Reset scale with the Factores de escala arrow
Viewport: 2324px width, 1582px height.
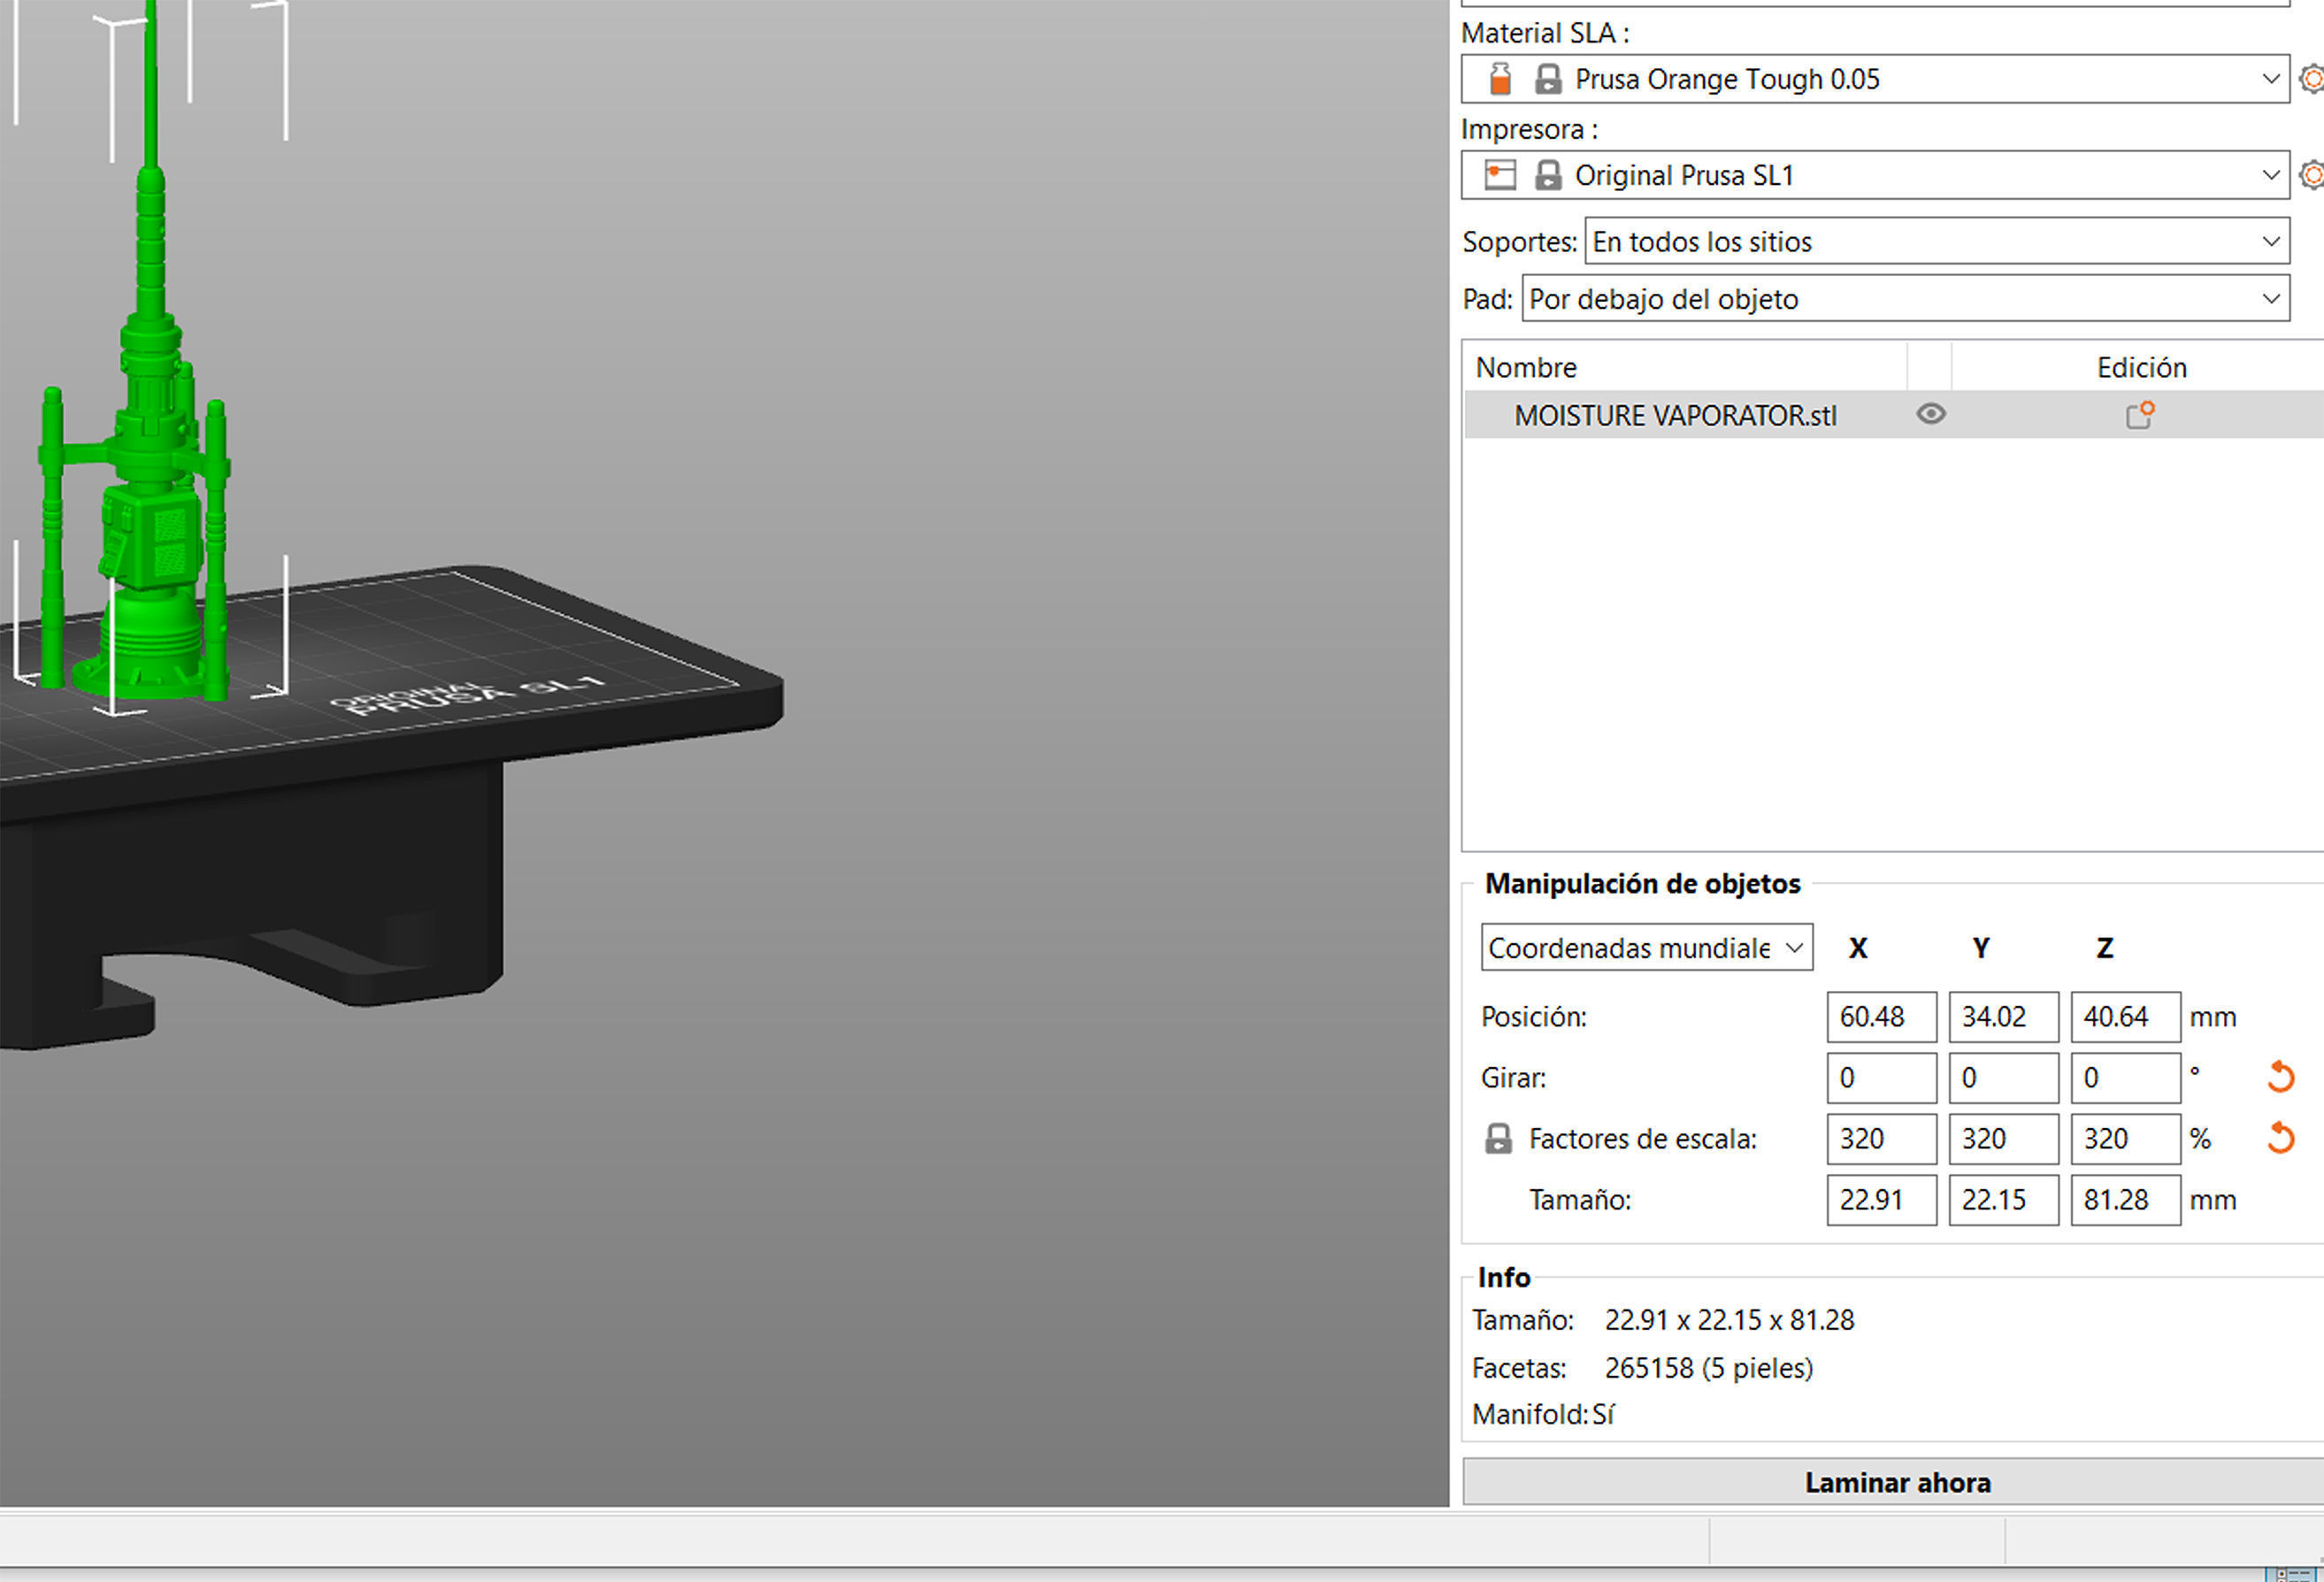2280,1138
